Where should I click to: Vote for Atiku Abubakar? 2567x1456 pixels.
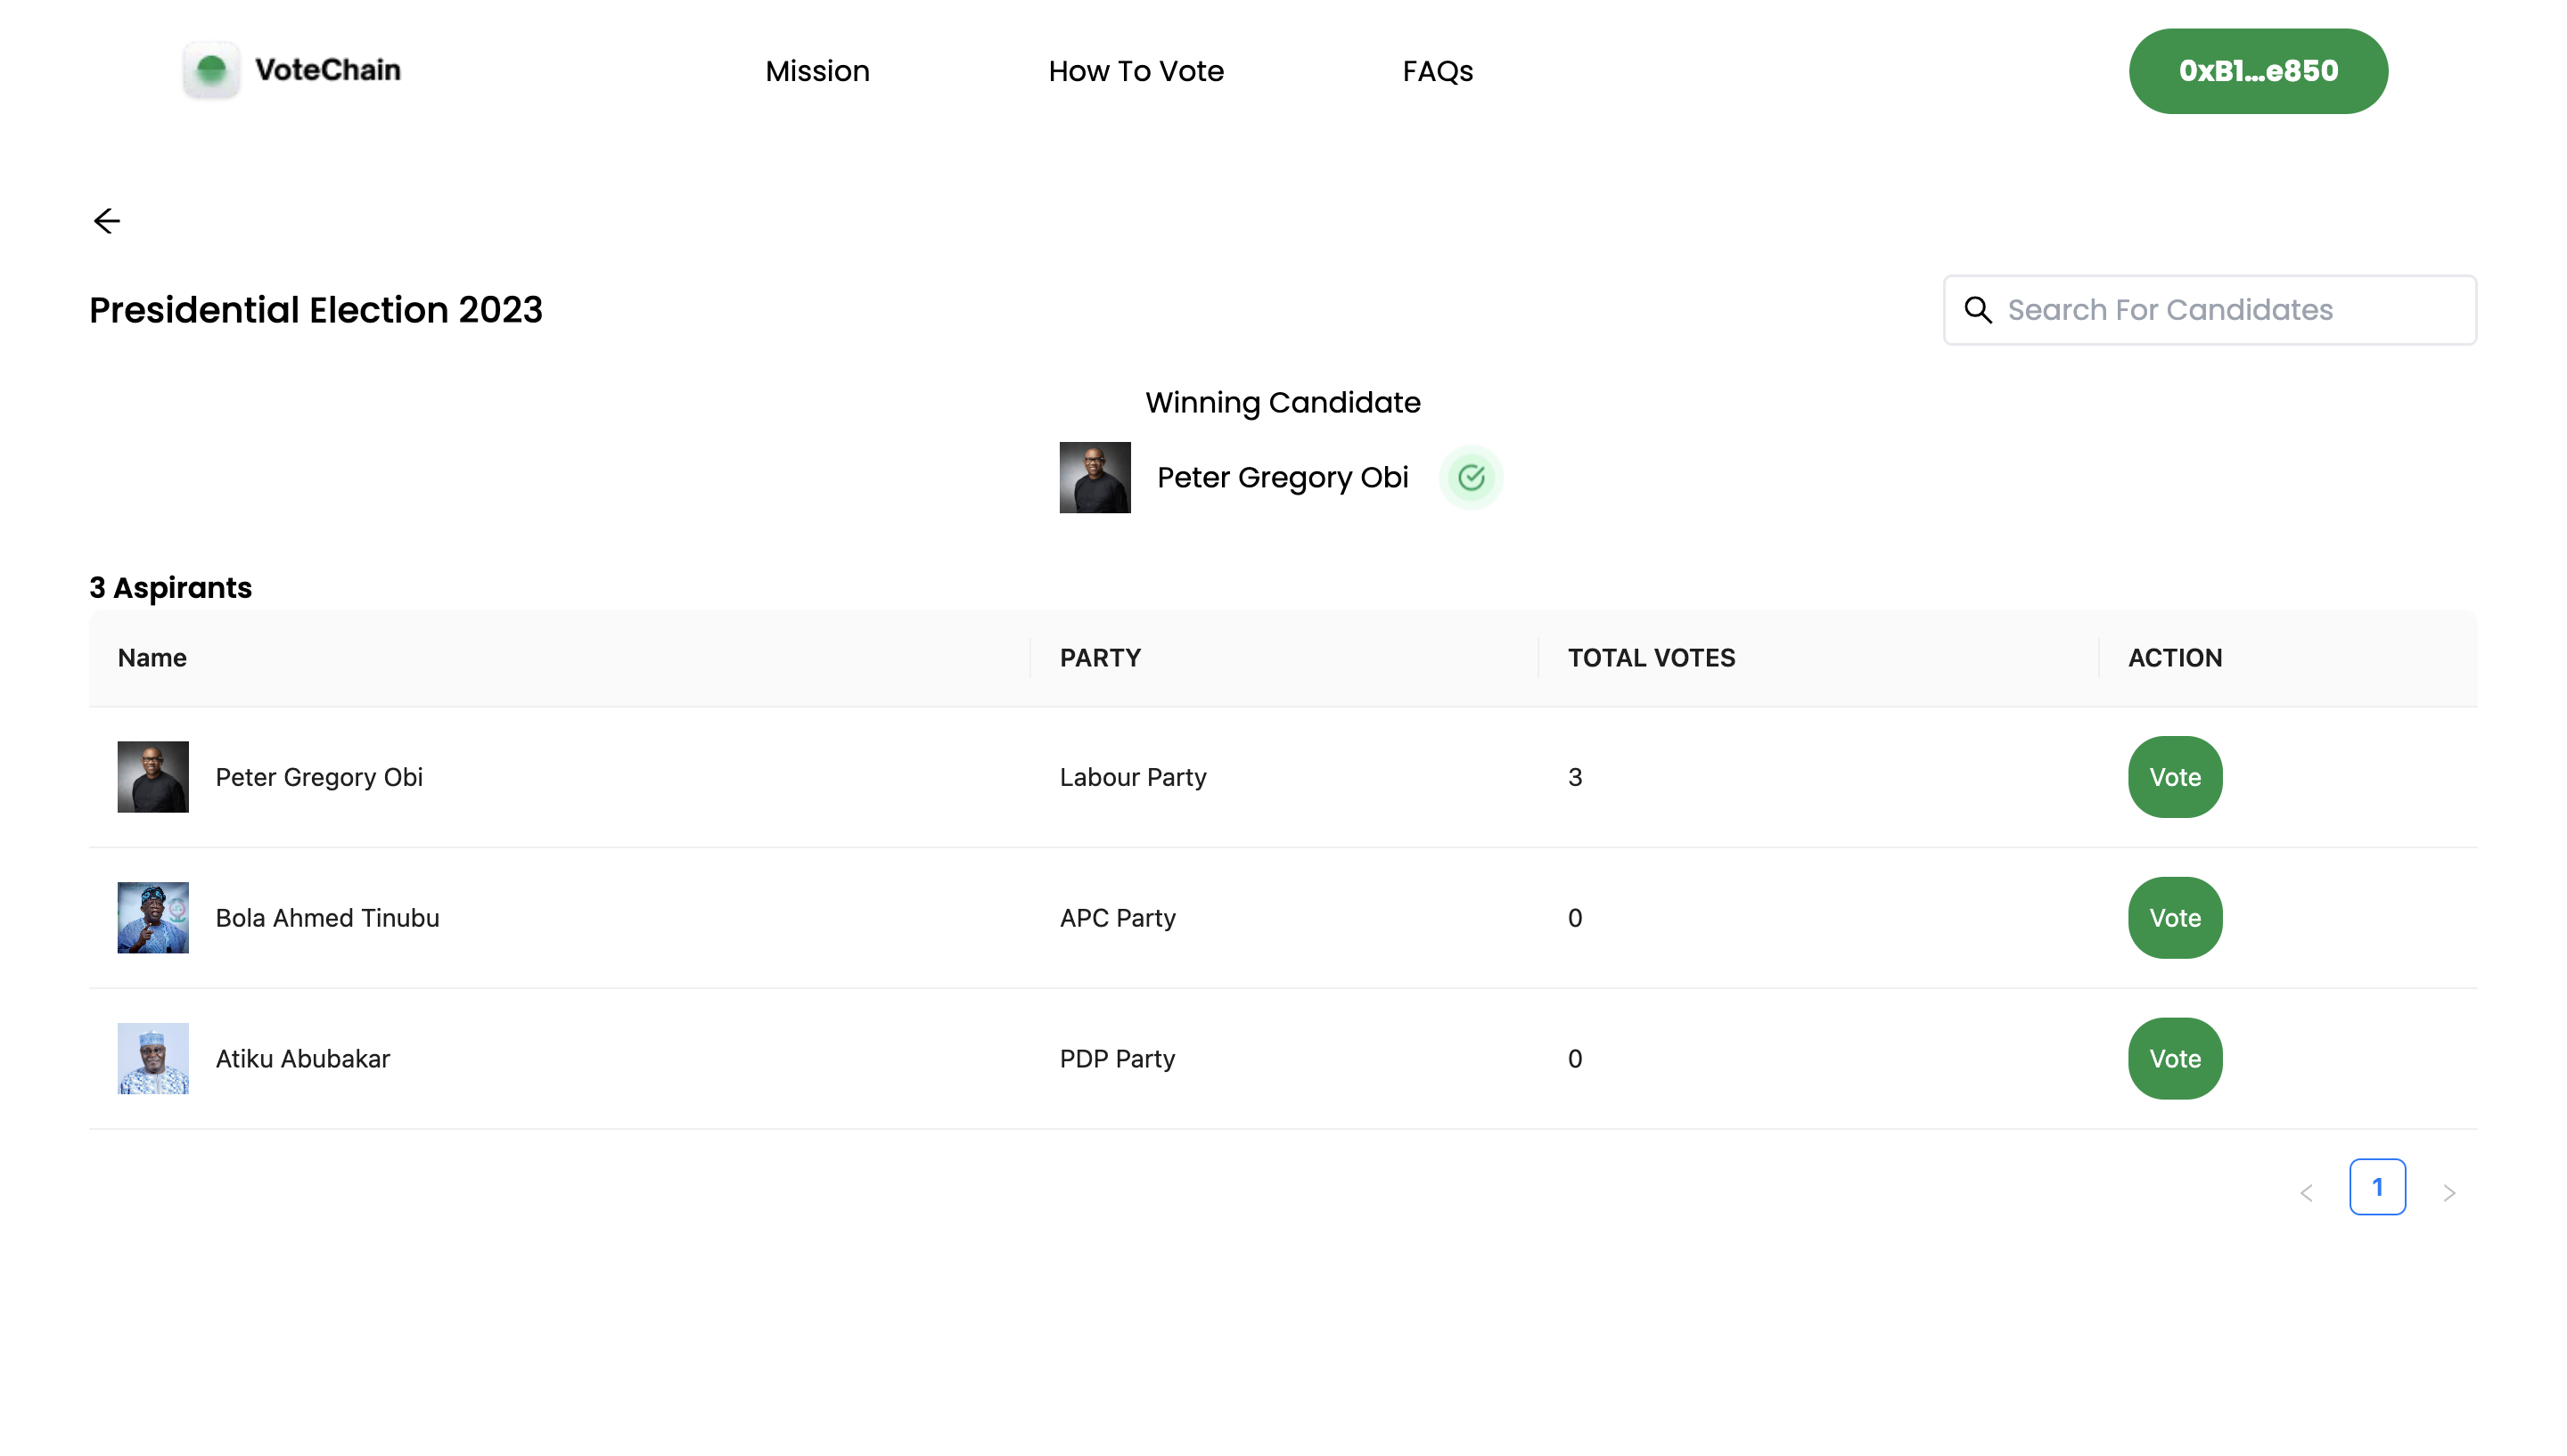pos(2174,1058)
